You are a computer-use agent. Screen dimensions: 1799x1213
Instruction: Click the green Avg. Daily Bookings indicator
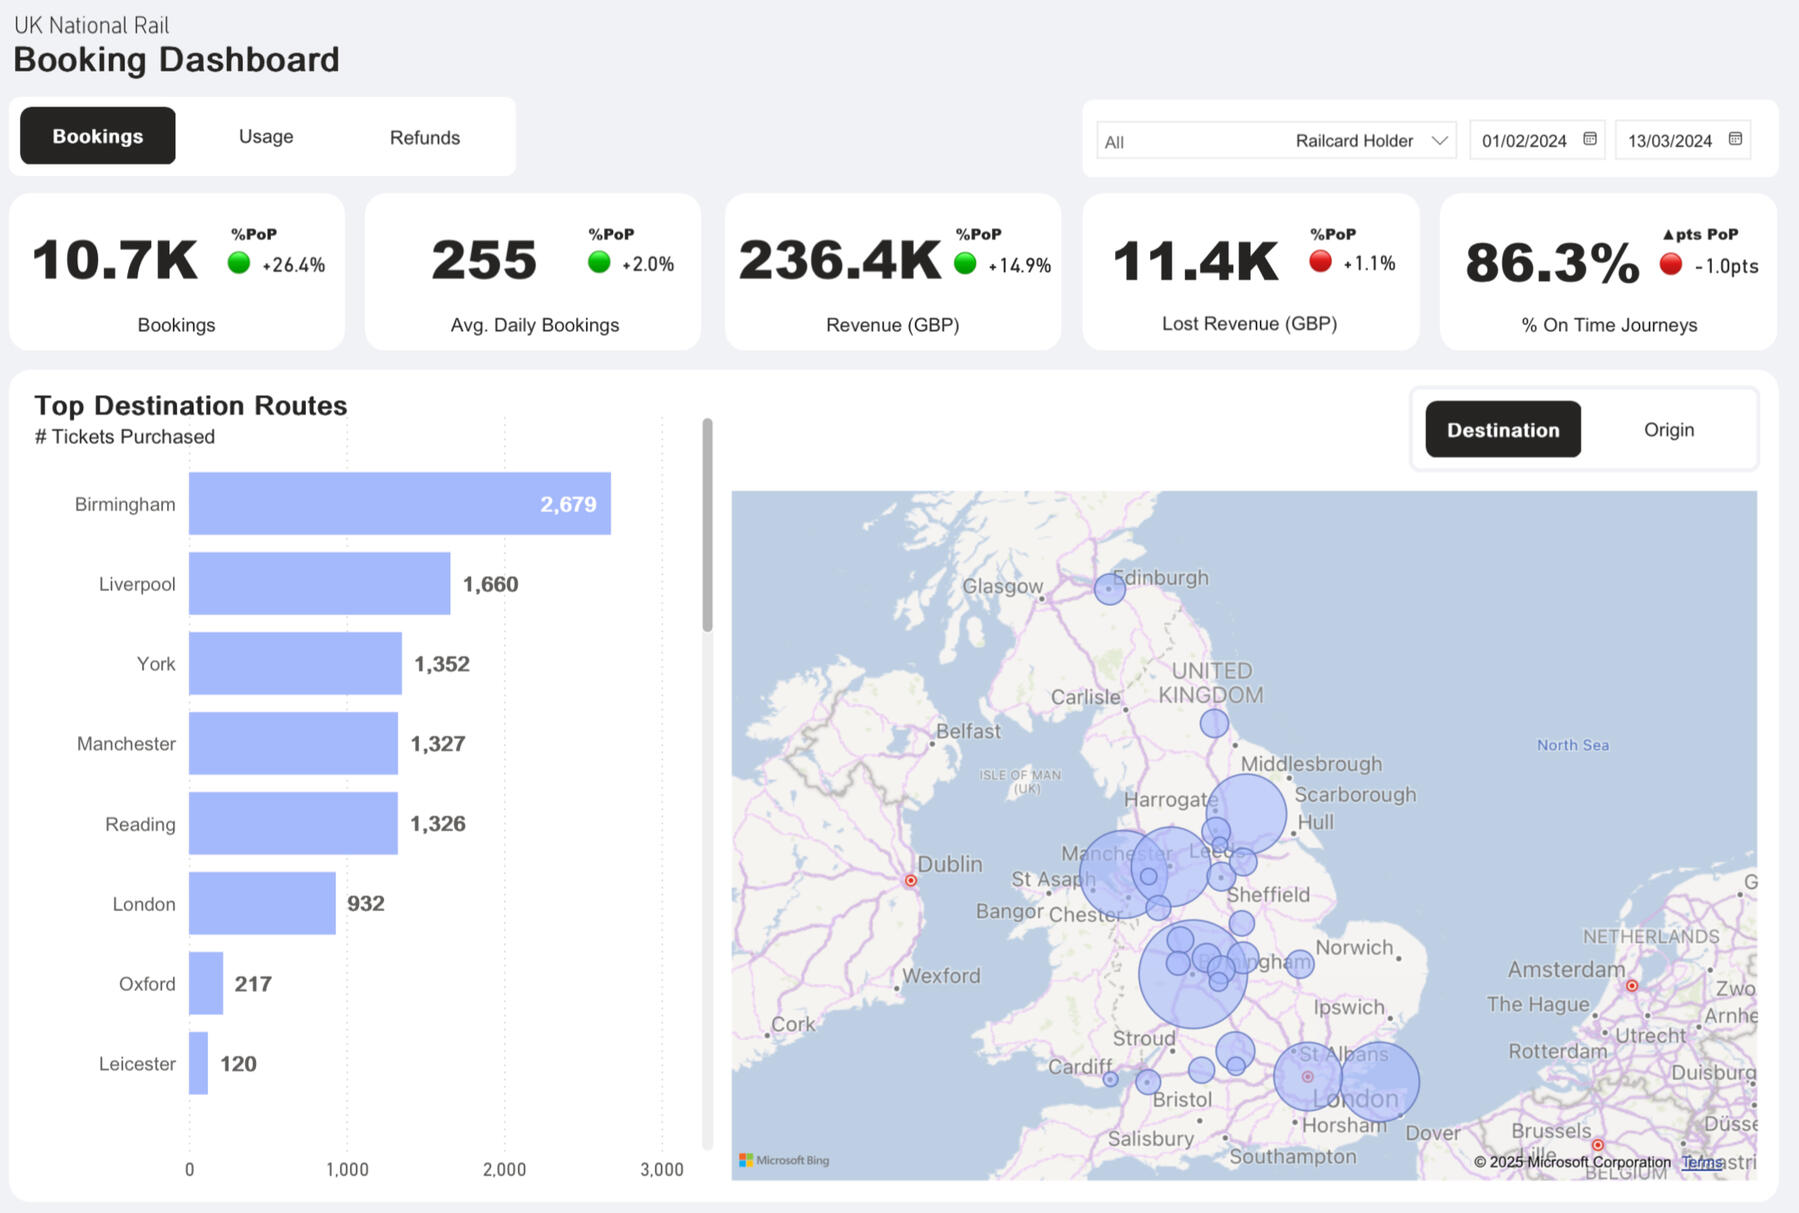pos(599,263)
